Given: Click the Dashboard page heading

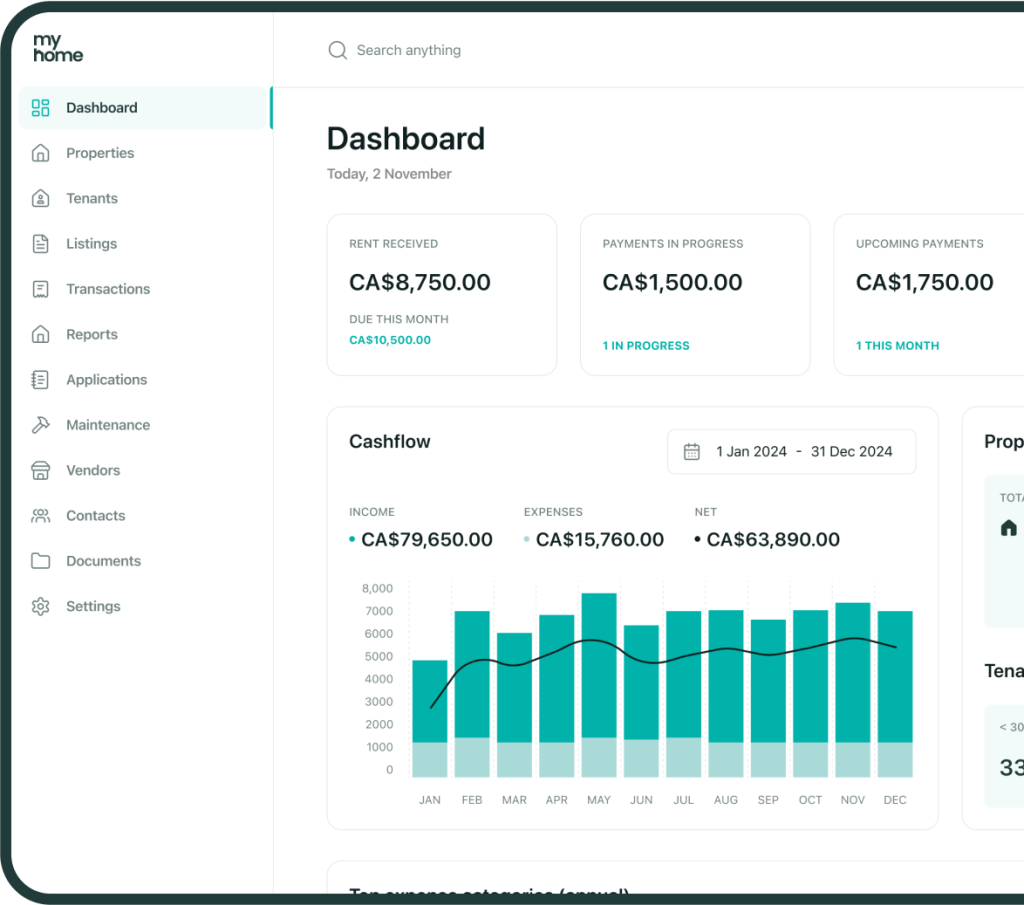Looking at the screenshot, I should (406, 139).
